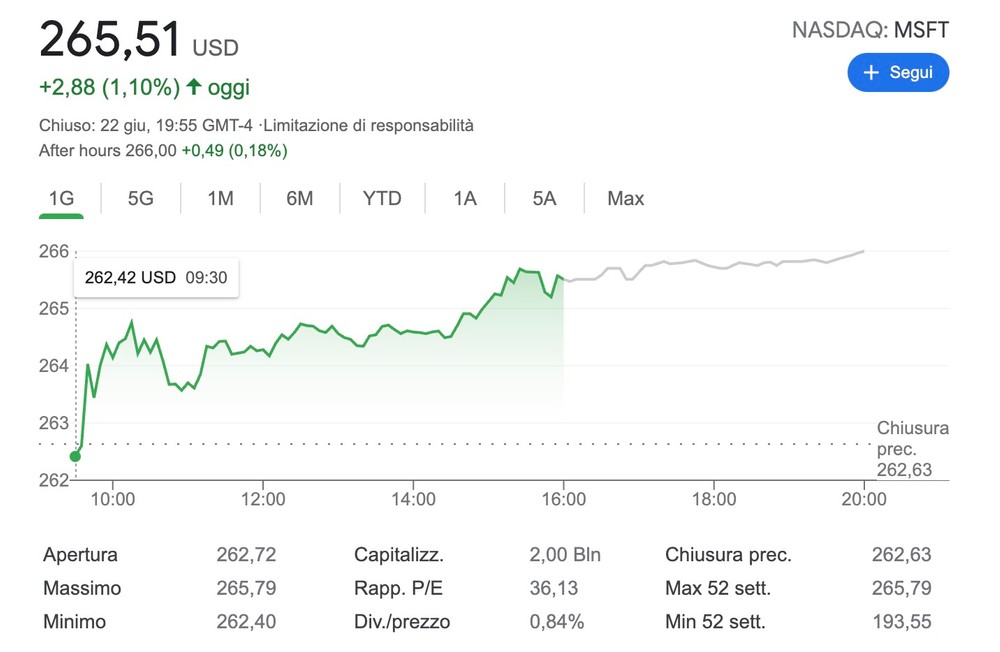The height and width of the screenshot is (652, 1000).
Task: Switch to the 5G time range tab
Action: click(x=141, y=198)
